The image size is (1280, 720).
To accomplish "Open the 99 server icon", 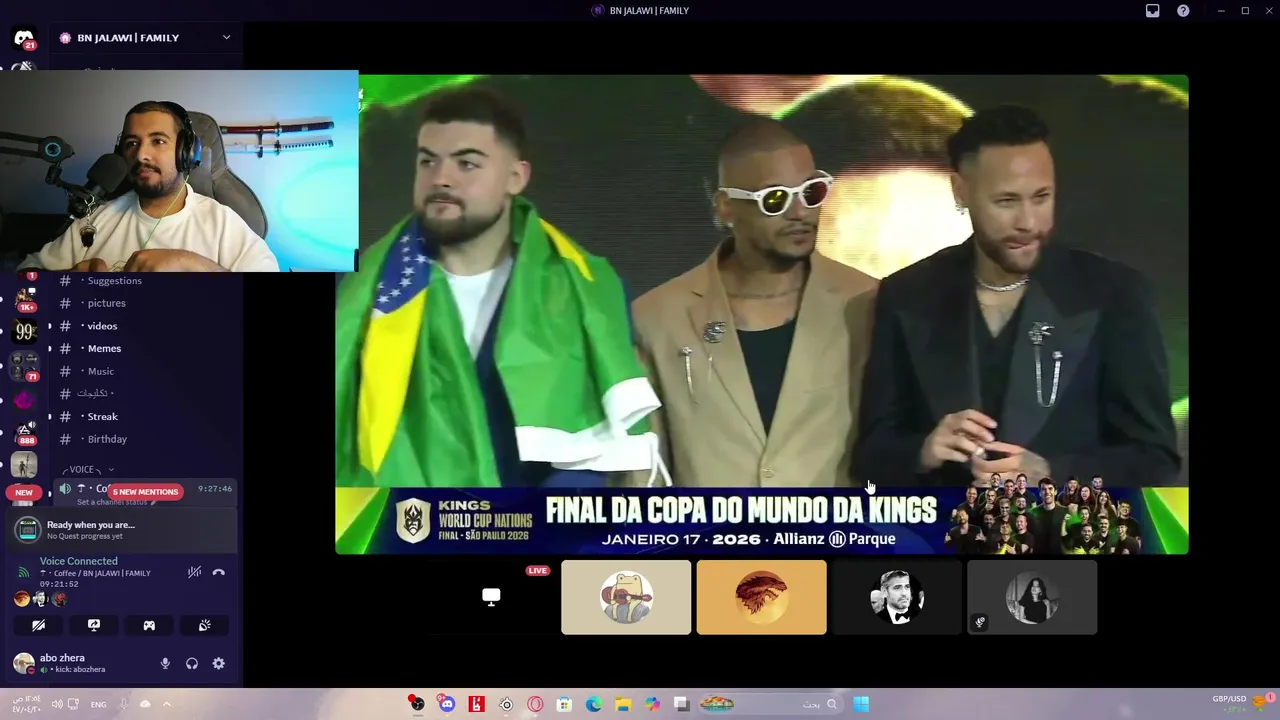I will coord(24,332).
